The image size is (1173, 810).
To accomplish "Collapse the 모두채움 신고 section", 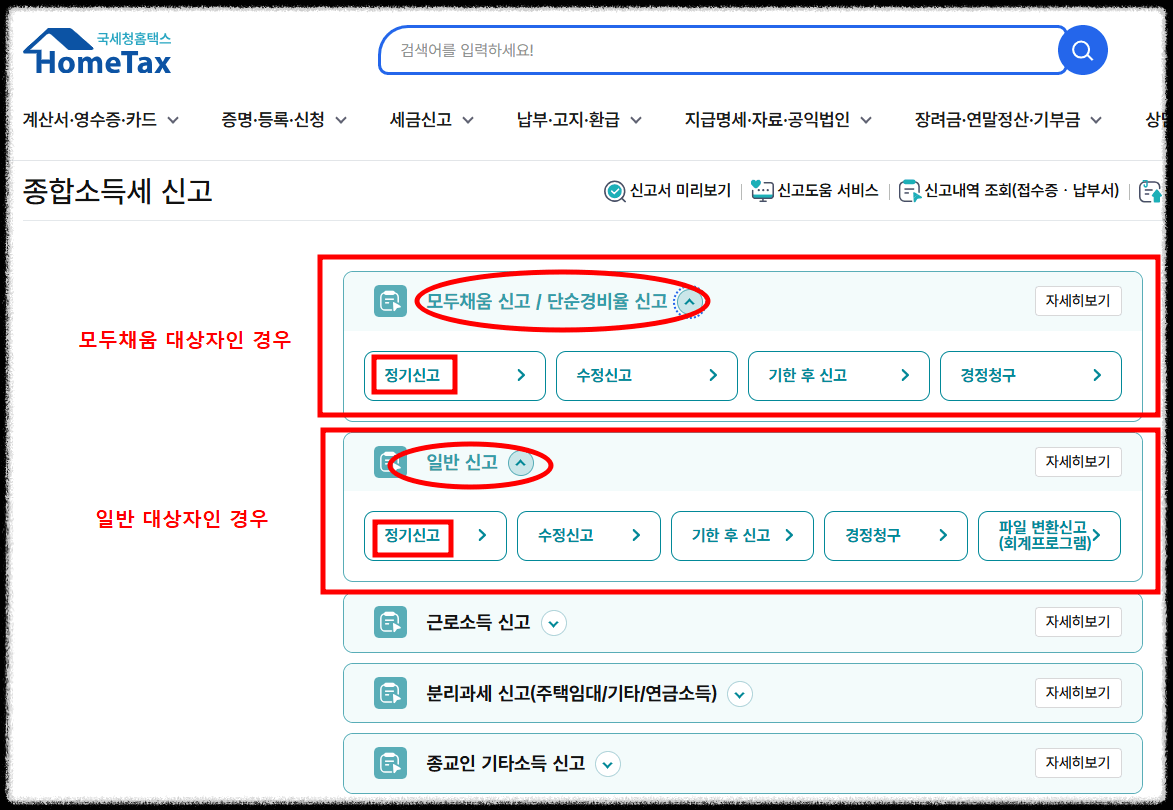I will click(688, 300).
